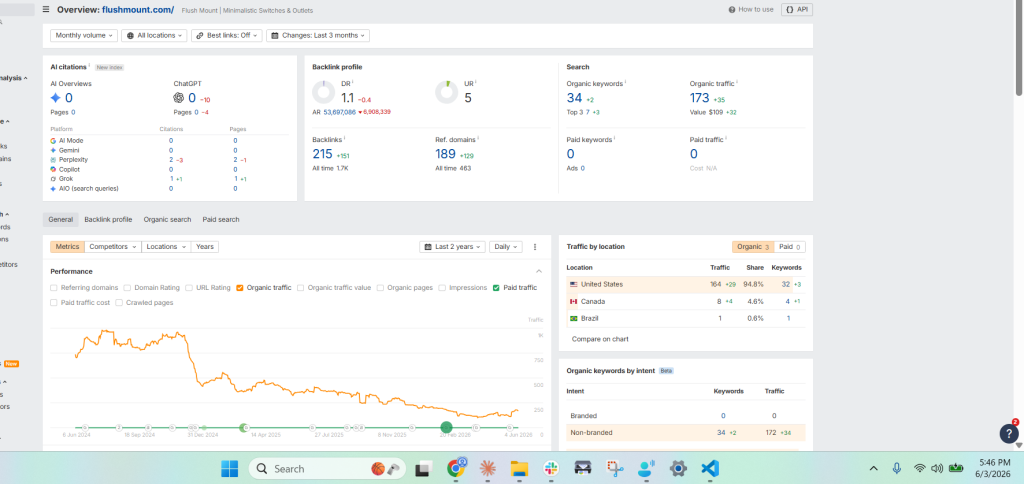Image resolution: width=1024 pixels, height=484 pixels.
Task: Click the AI Overviews sparkle icon
Action: [56, 98]
